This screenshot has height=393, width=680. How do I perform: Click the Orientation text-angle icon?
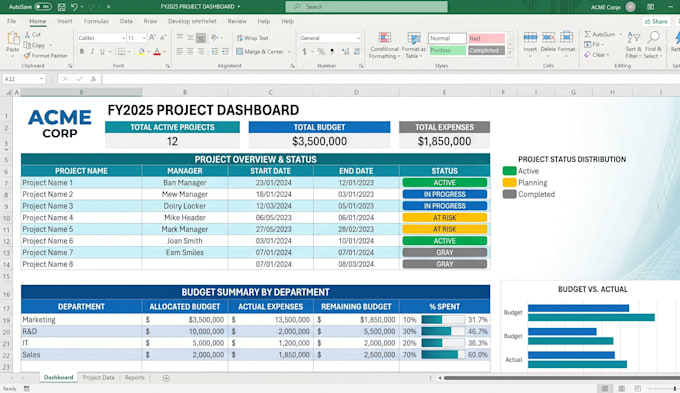215,38
